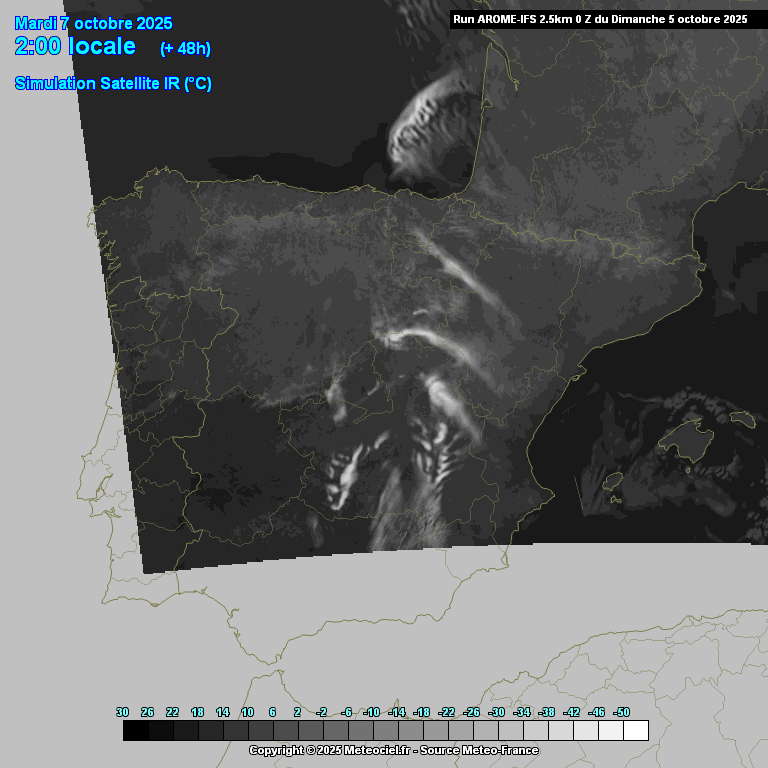Select the -30°C gray scale swatch
768x768 pixels.
[x=510, y=730]
